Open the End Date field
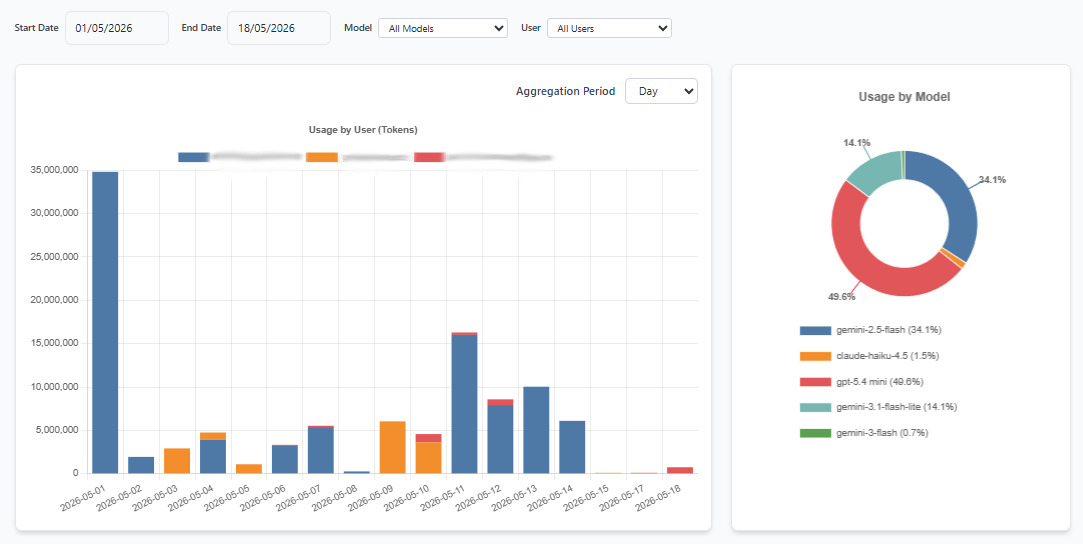Screen dimensions: 1083x544 pos(279,28)
